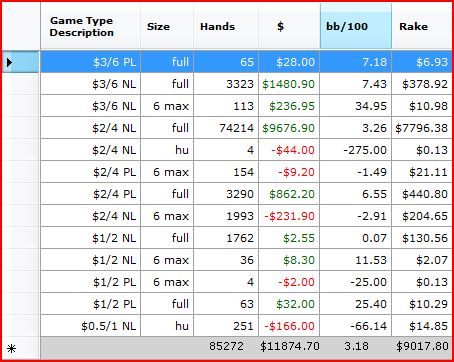Click the $7796.38 rake cell
The height and width of the screenshot is (362, 454).
[x=422, y=128]
